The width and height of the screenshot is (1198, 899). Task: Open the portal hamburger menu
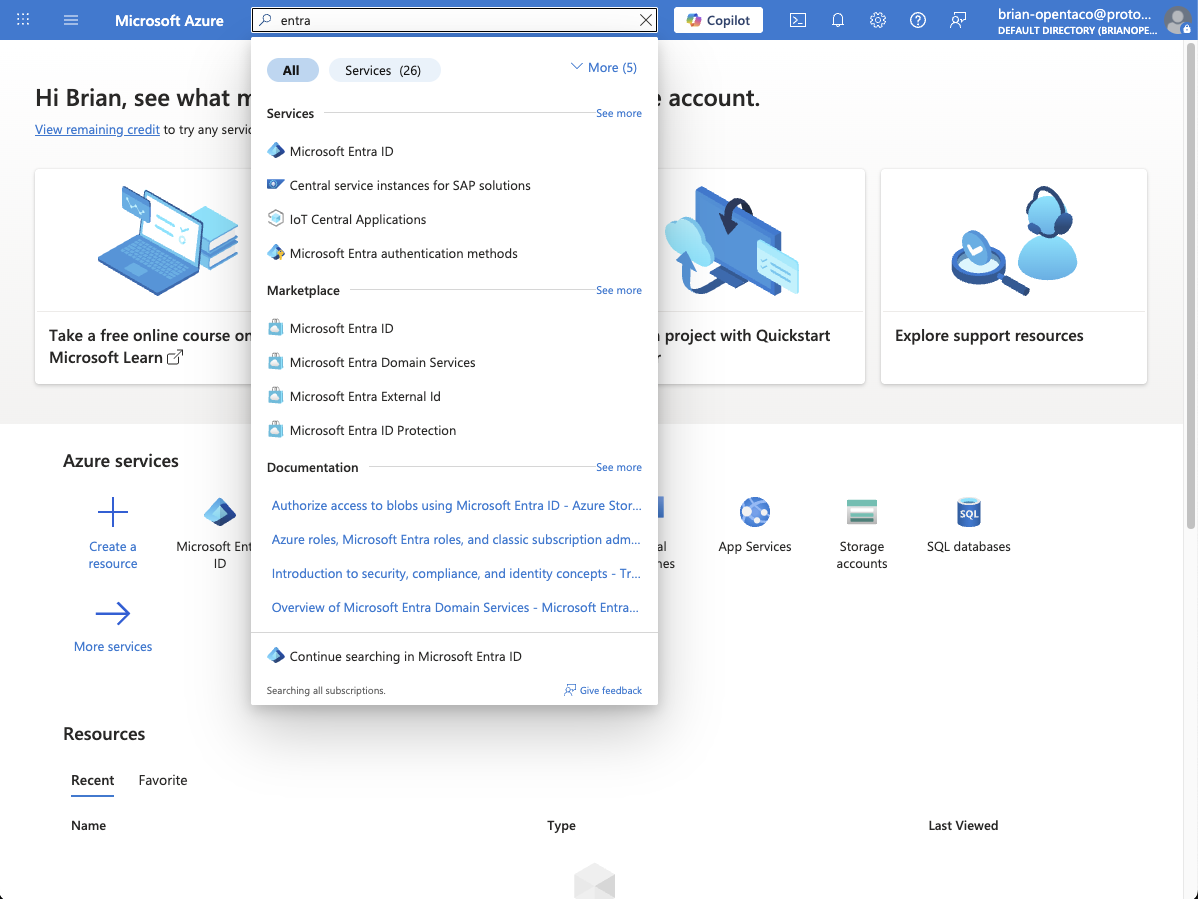pyautogui.click(x=71, y=20)
